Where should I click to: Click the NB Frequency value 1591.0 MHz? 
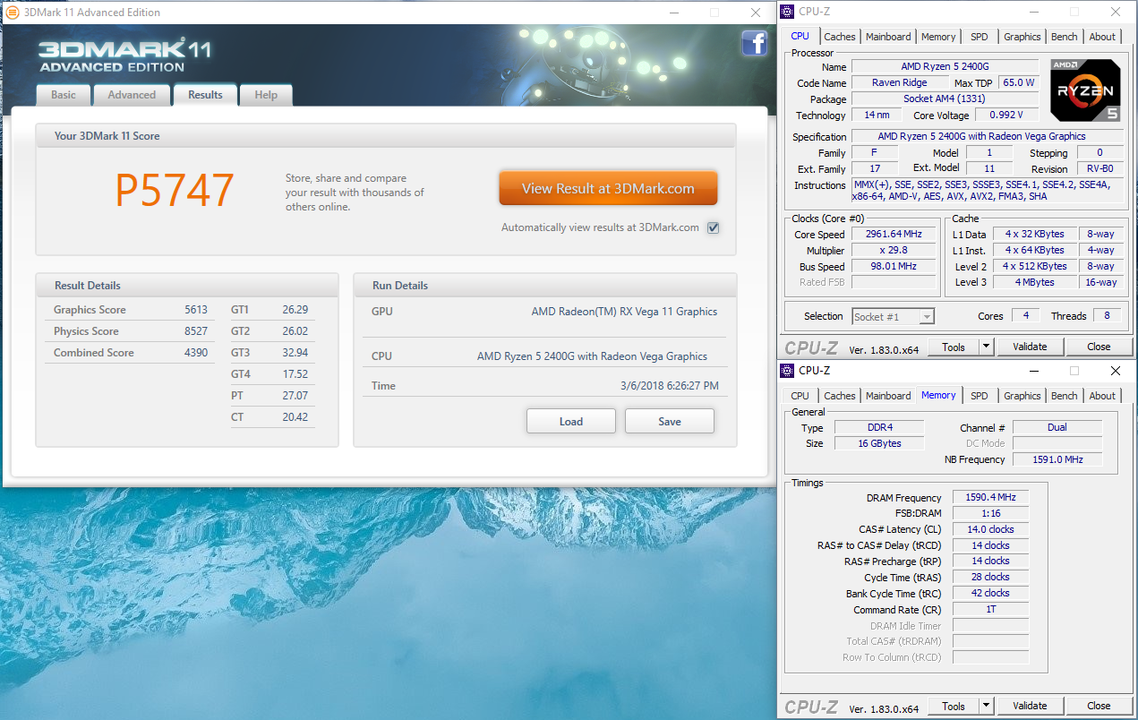click(x=1057, y=459)
